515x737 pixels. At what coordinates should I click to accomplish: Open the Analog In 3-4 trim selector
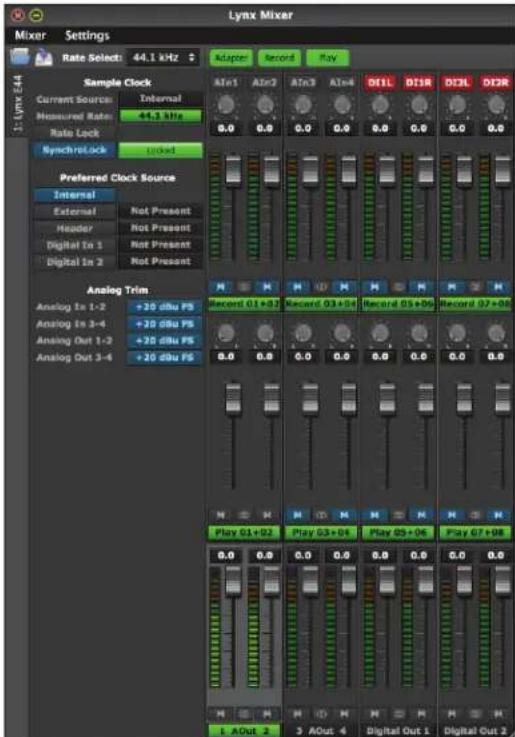pyautogui.click(x=164, y=324)
